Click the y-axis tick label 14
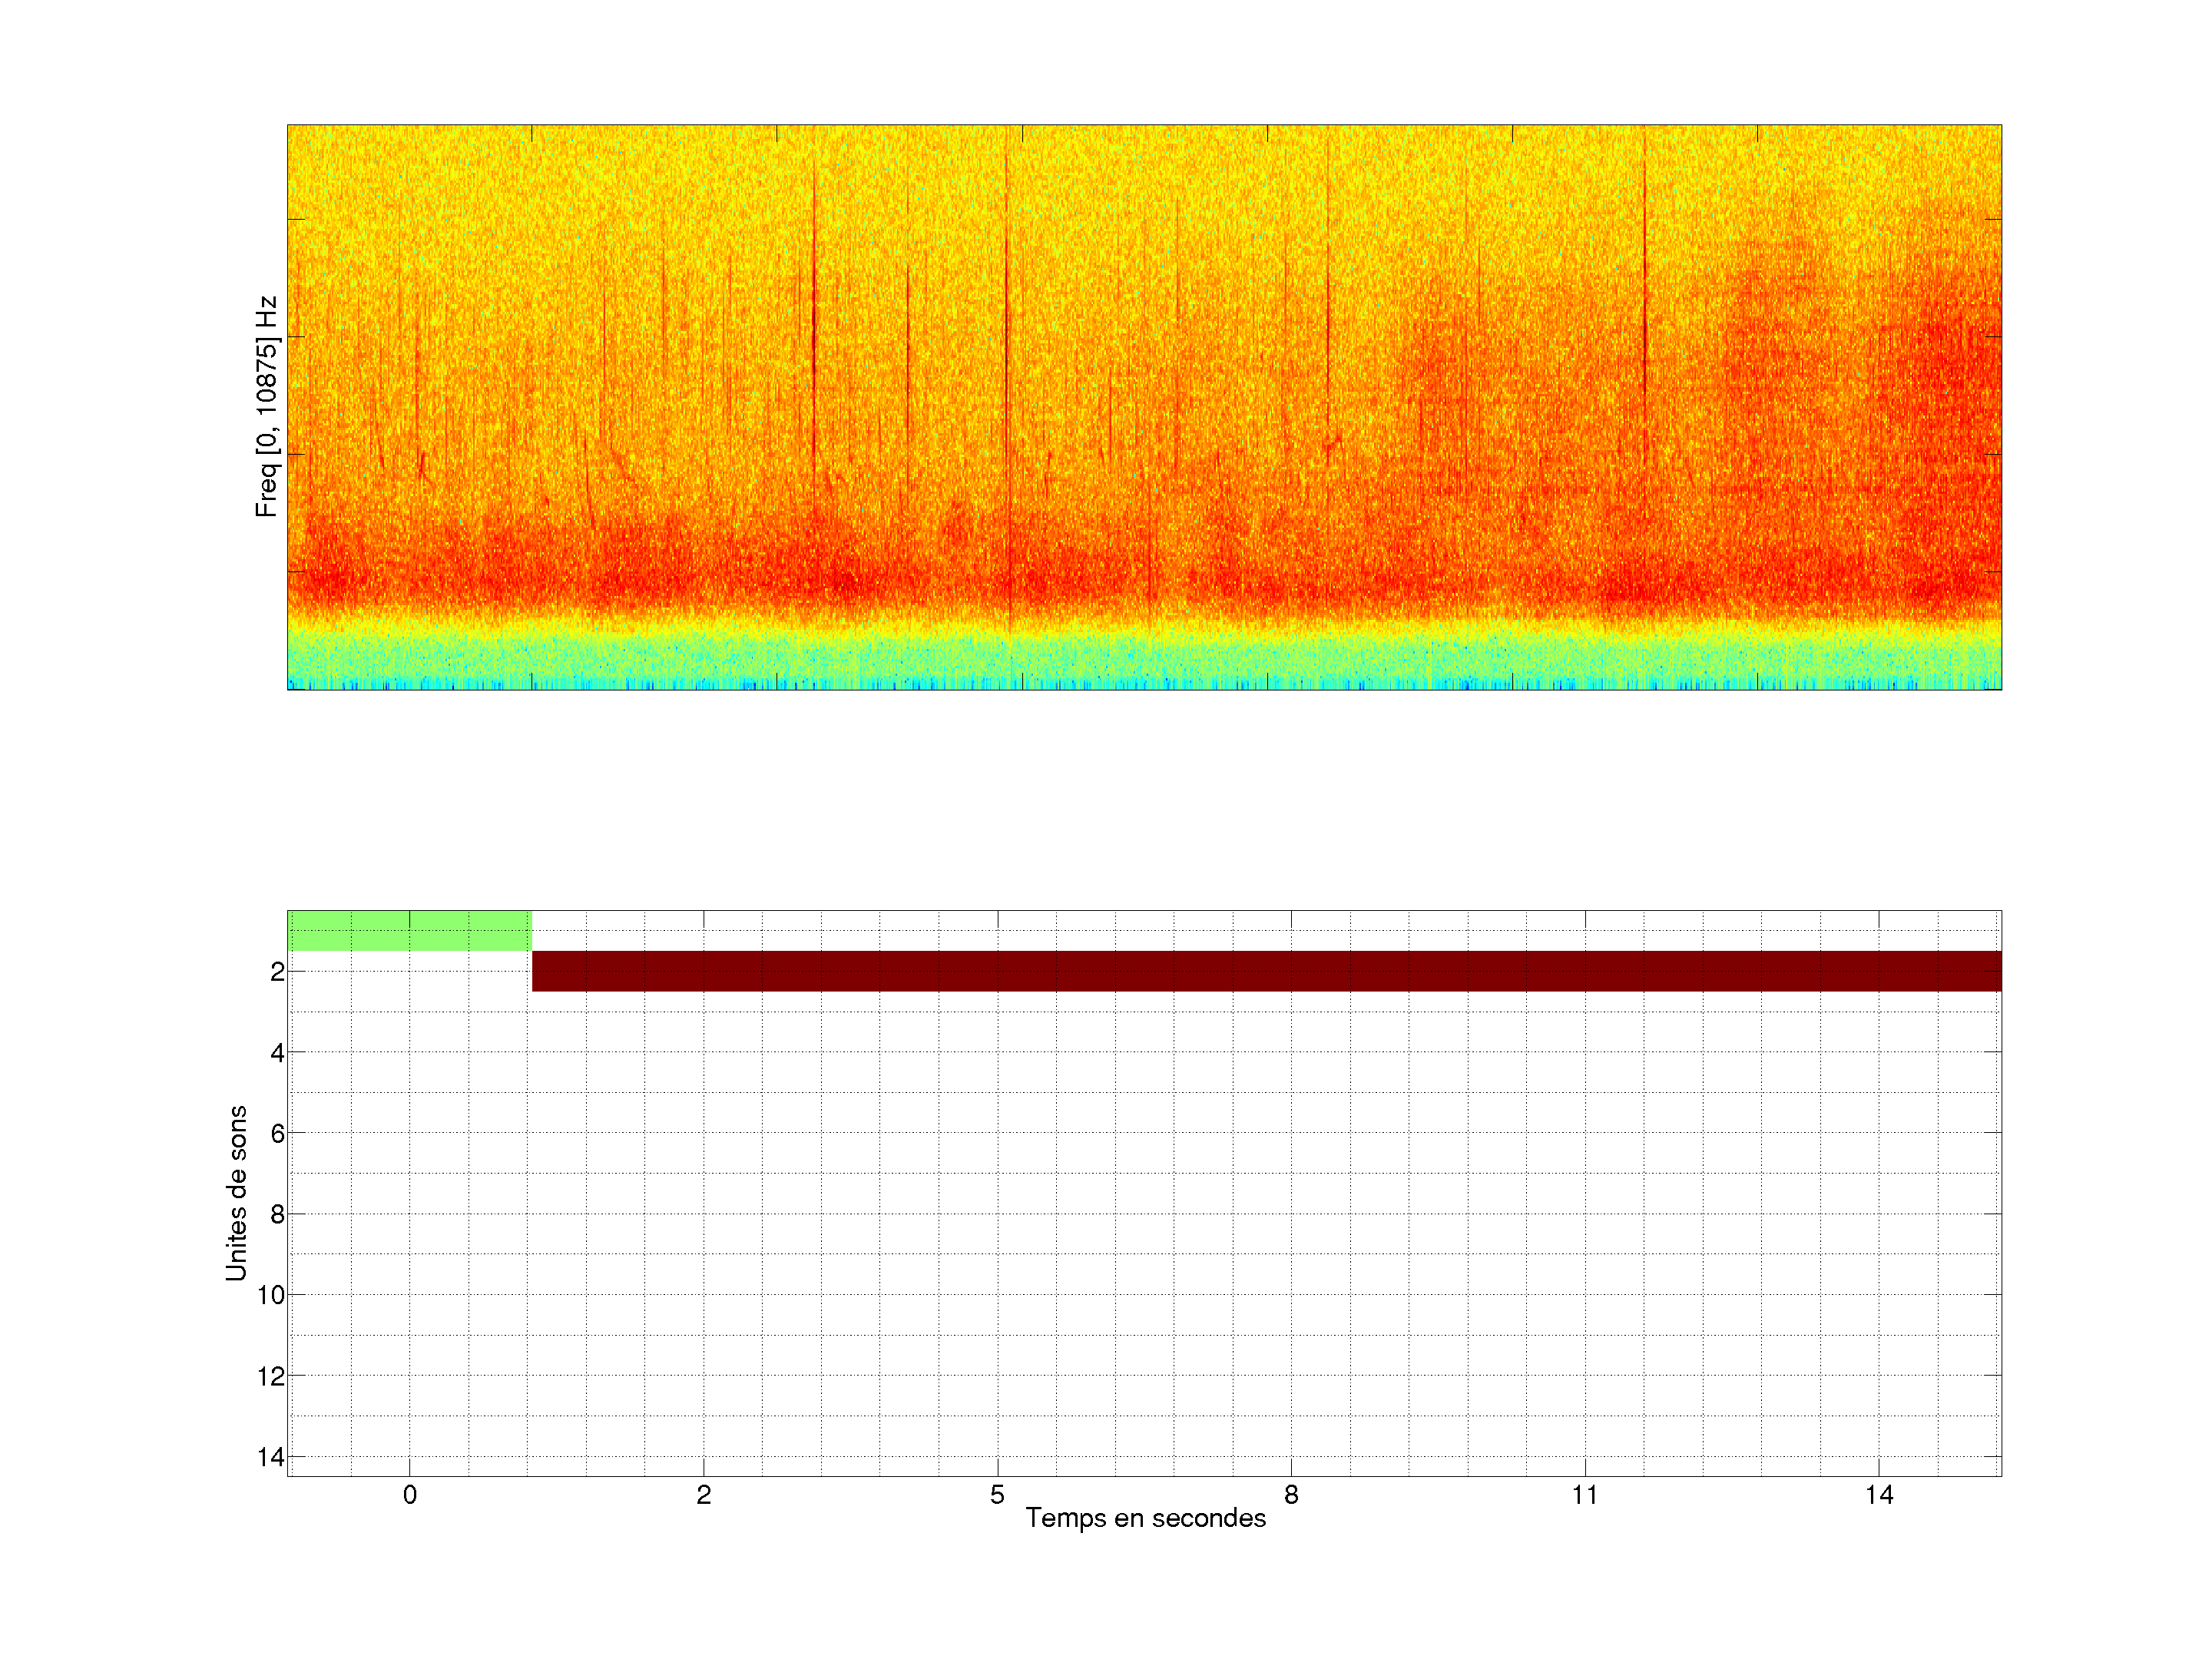The height and width of the screenshot is (1659, 2212). (271, 1457)
